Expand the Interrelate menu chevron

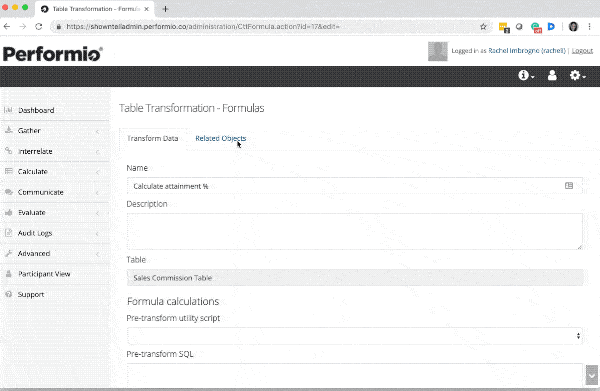pos(98,152)
